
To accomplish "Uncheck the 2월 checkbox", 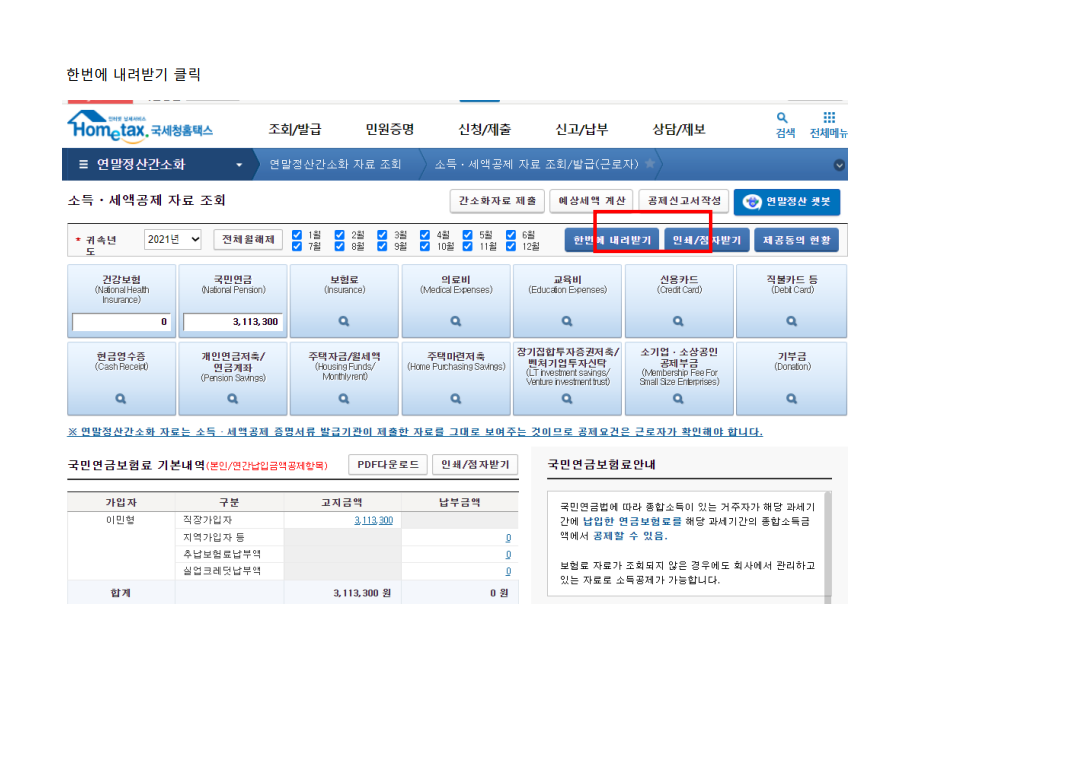I will [340, 235].
